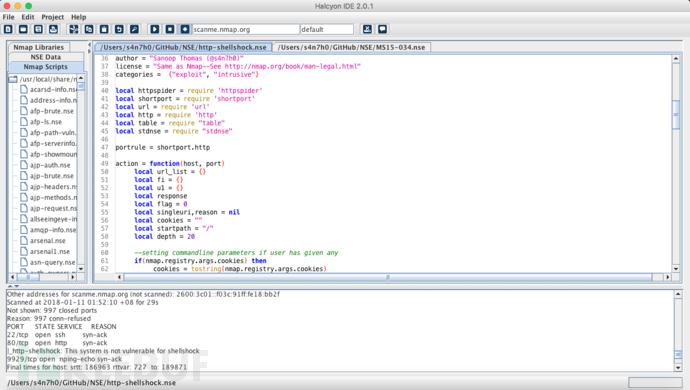690x390 pixels.
Task: Open the File menu
Action: [x=8, y=17]
